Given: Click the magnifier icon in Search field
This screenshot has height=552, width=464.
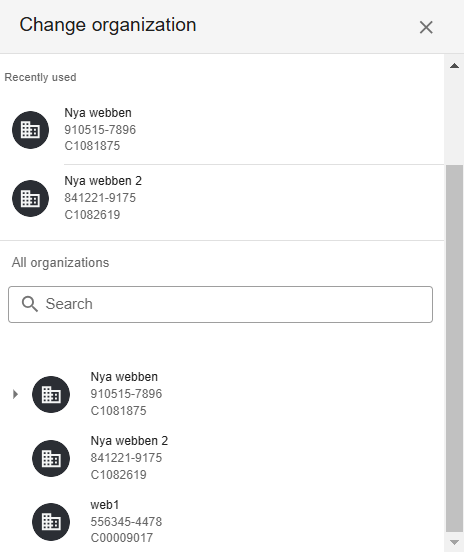Looking at the screenshot, I should [x=30, y=304].
